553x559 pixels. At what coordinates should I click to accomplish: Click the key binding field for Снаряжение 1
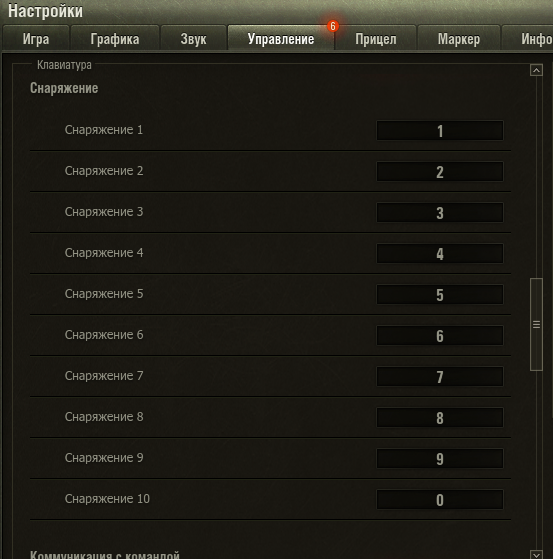440,130
